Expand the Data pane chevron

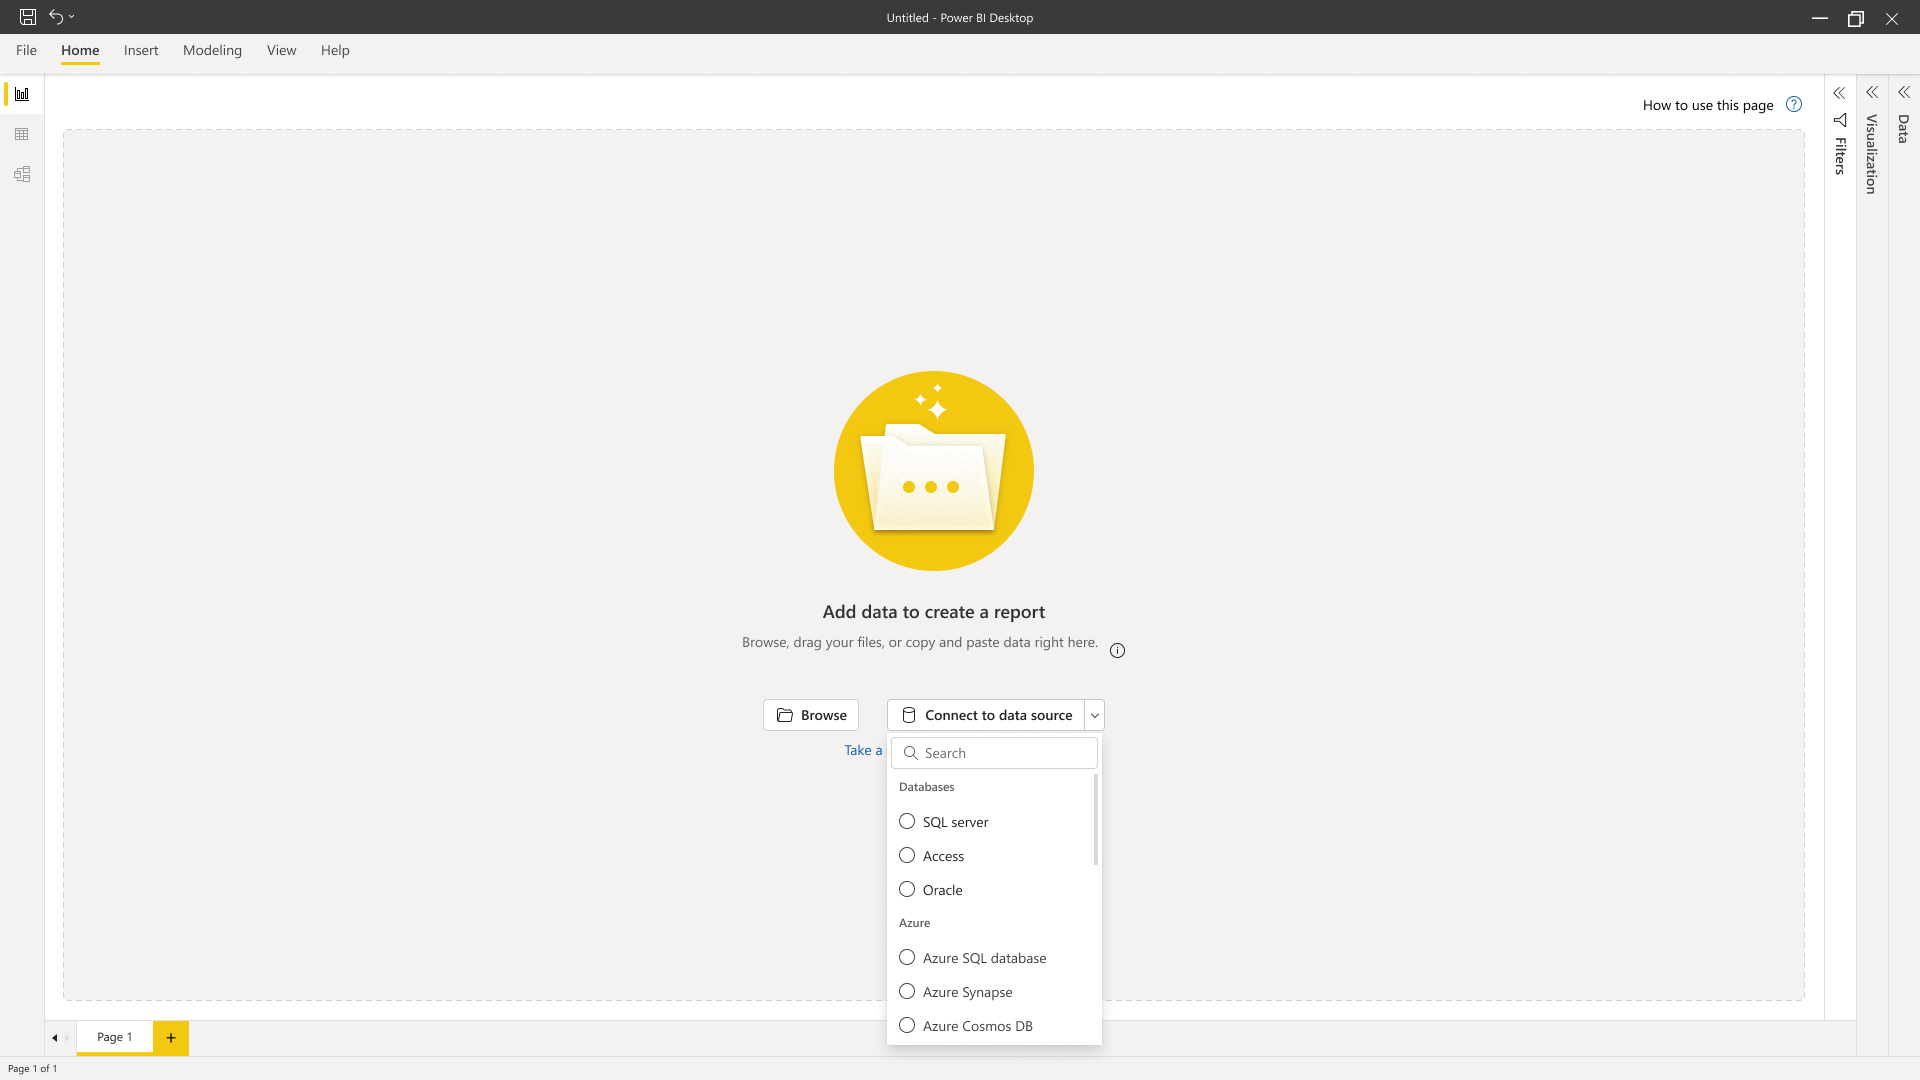(x=1904, y=92)
